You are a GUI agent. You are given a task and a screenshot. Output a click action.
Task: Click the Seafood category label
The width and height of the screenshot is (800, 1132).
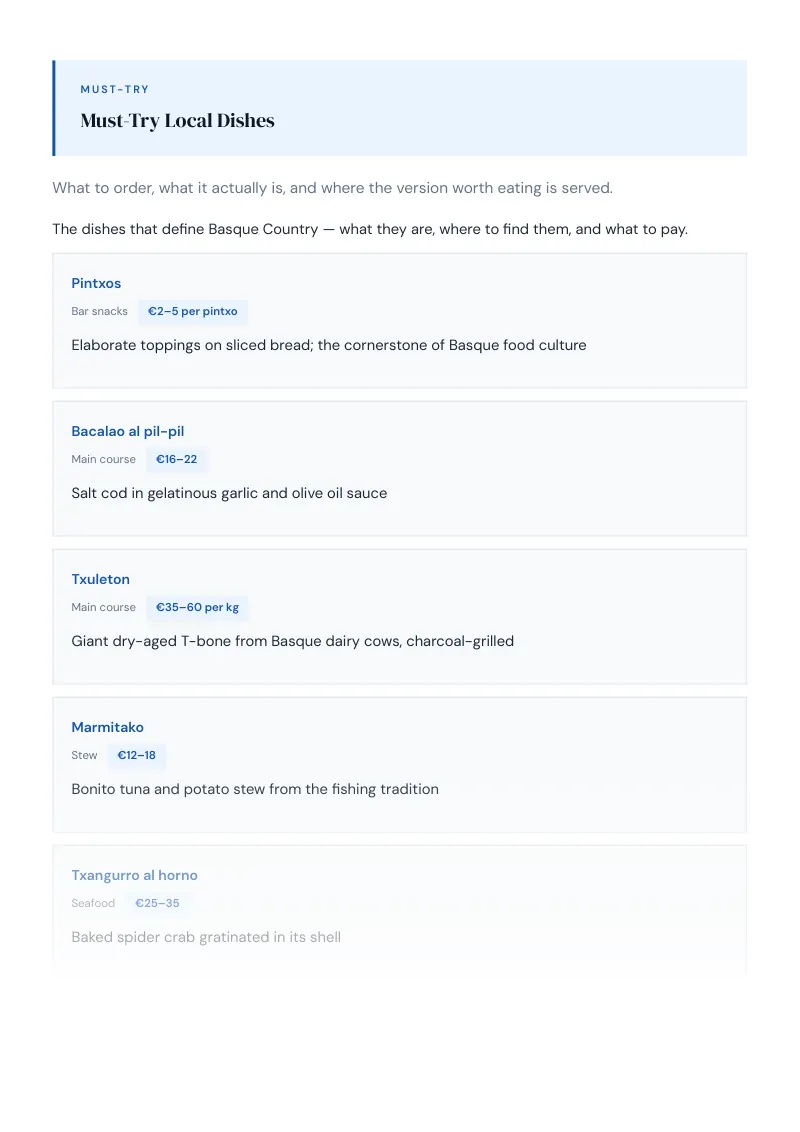(93, 903)
